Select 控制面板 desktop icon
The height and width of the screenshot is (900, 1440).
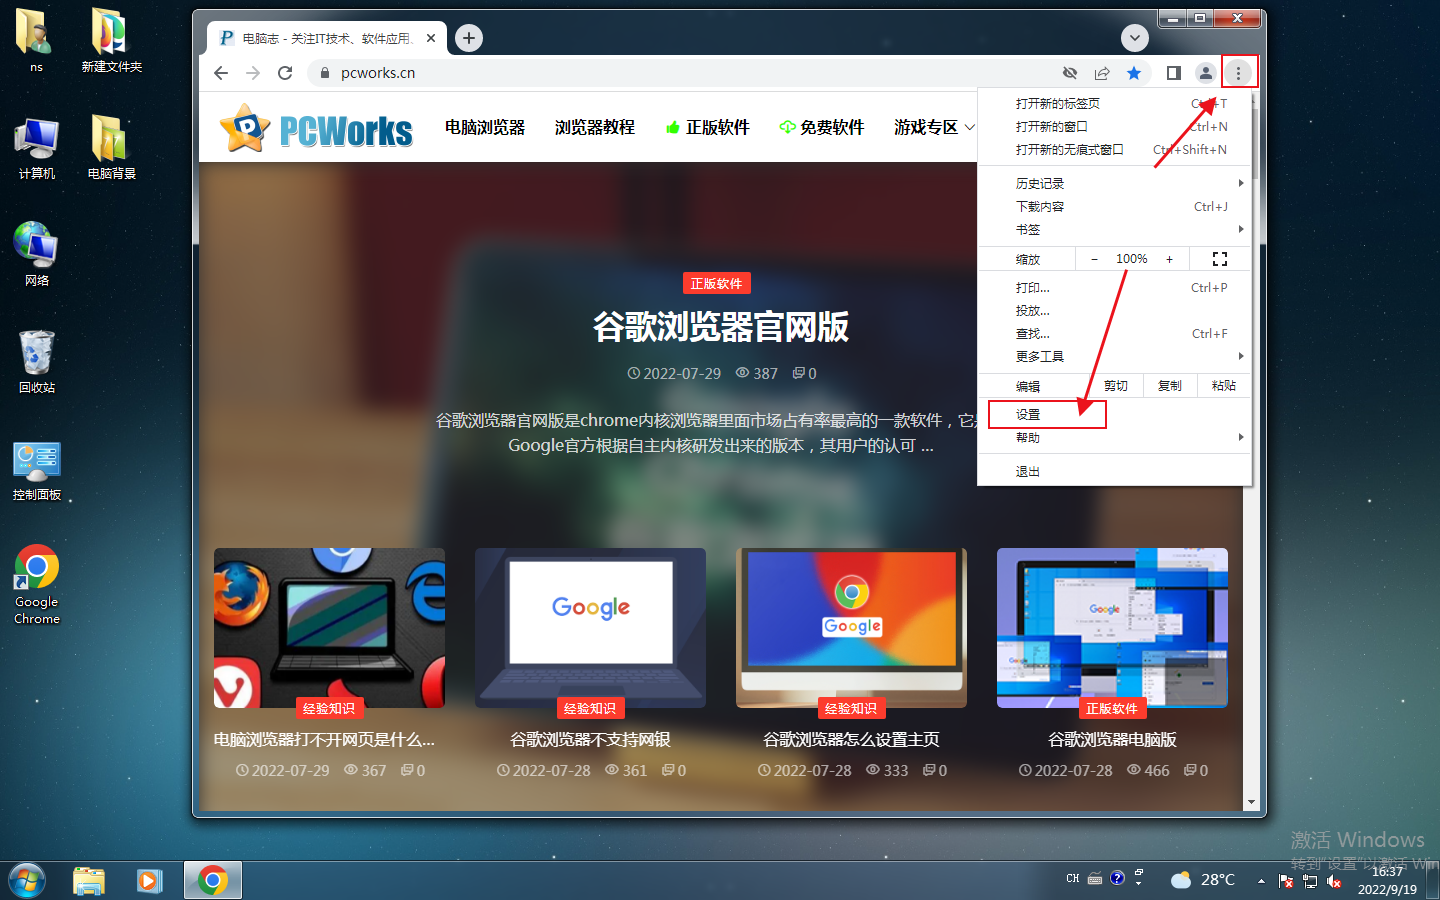[x=37, y=471]
